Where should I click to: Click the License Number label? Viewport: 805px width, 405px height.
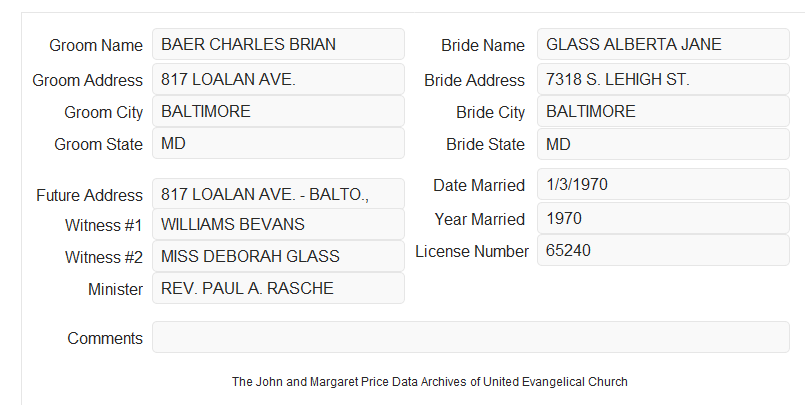[x=472, y=252]
